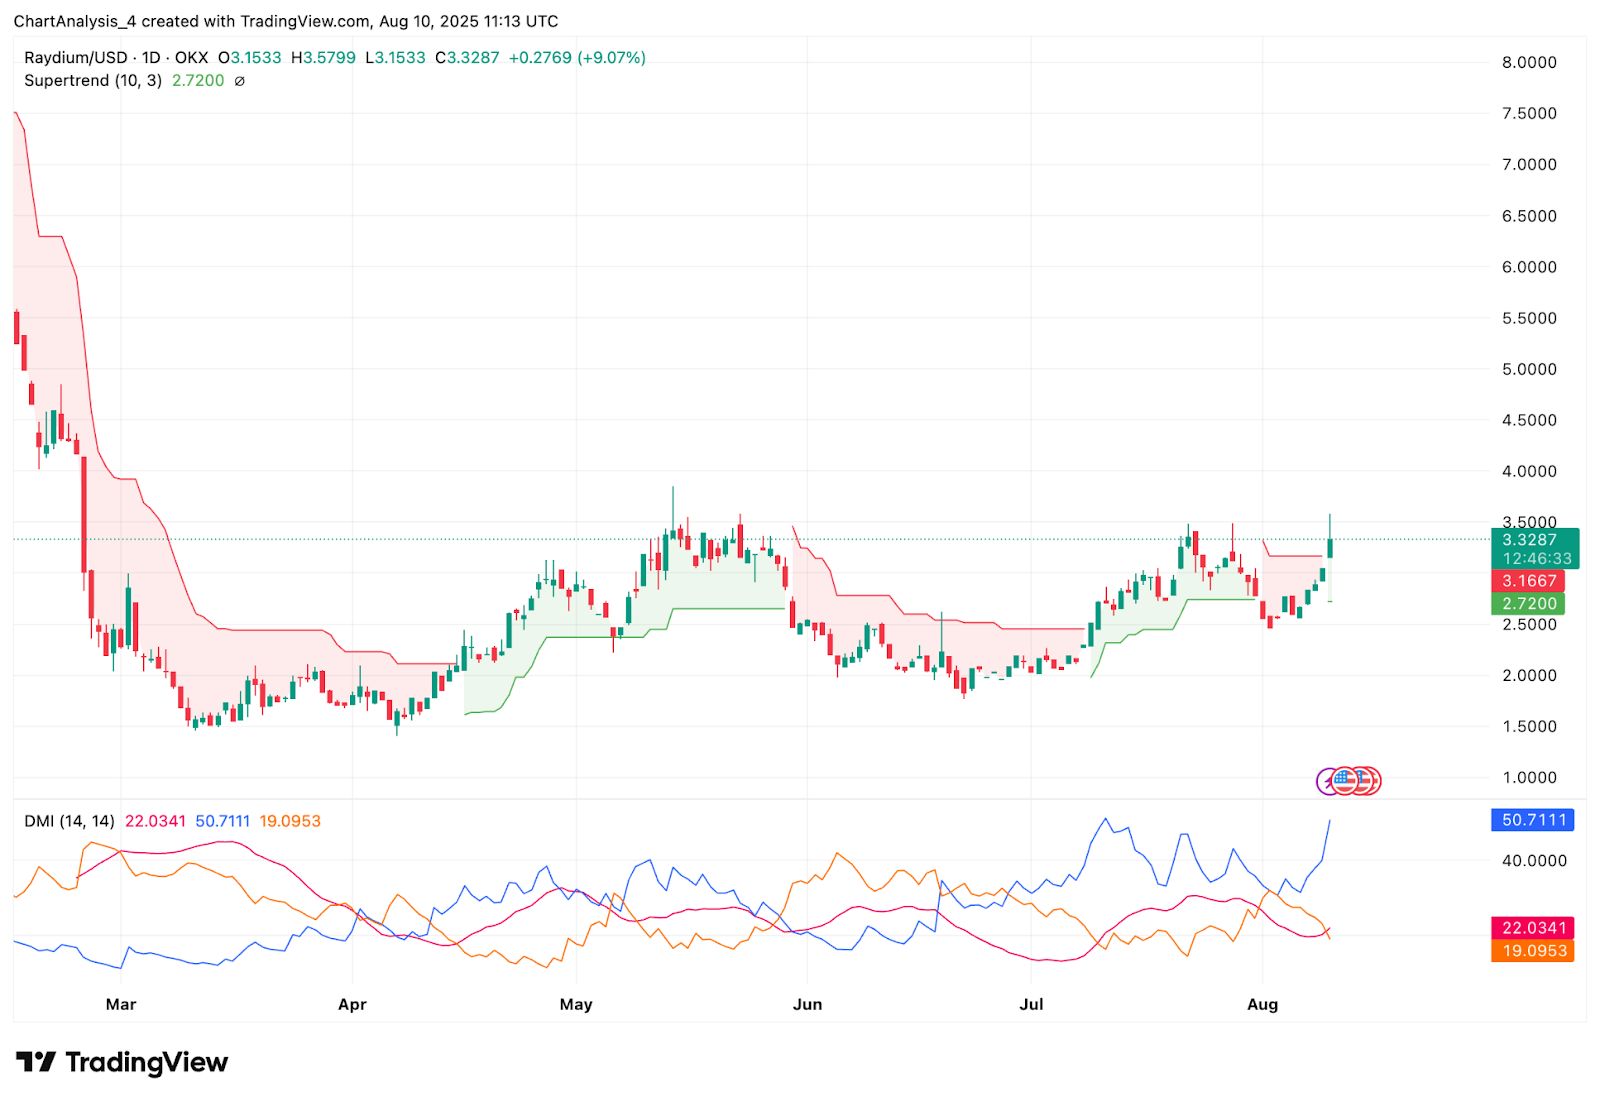Click the +0.2769 (+9.07%) change value
This screenshot has width=1600, height=1102.
pyautogui.click(x=577, y=58)
